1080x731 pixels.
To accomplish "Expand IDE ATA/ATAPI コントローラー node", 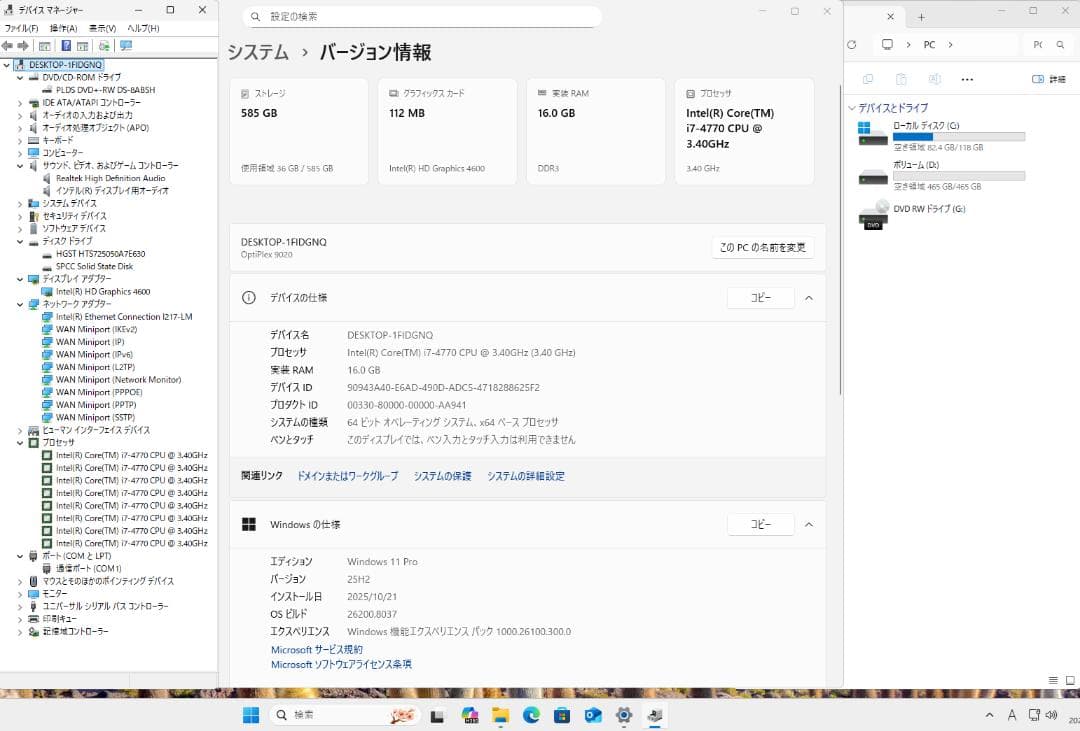I will (20, 103).
